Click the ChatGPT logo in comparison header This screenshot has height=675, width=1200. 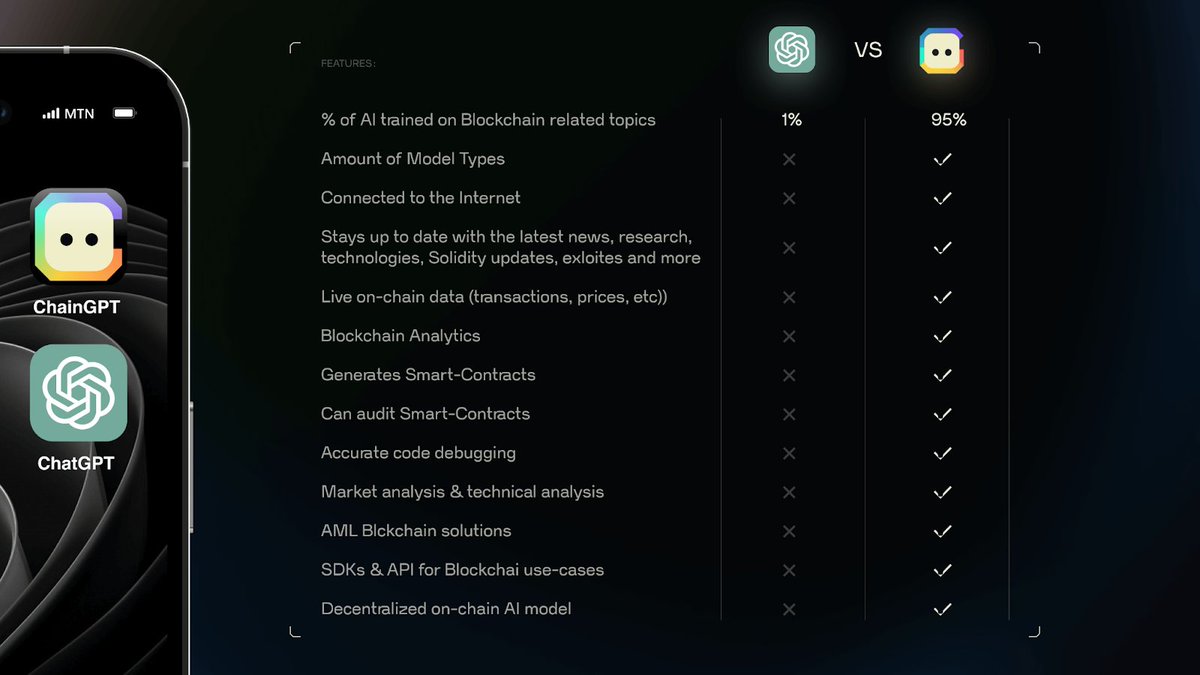792,49
